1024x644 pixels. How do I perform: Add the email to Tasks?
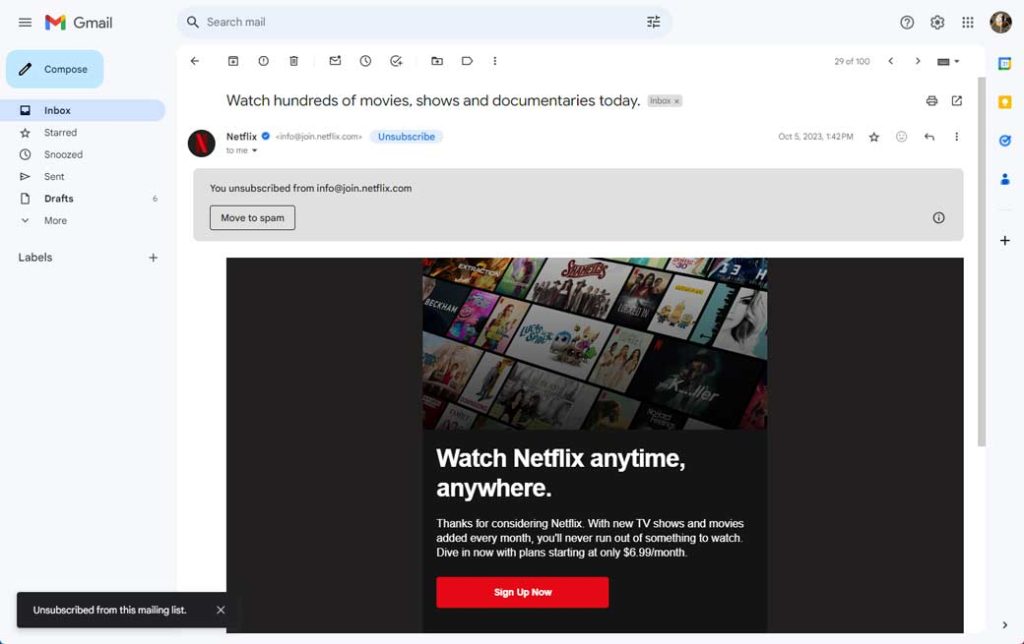point(396,61)
